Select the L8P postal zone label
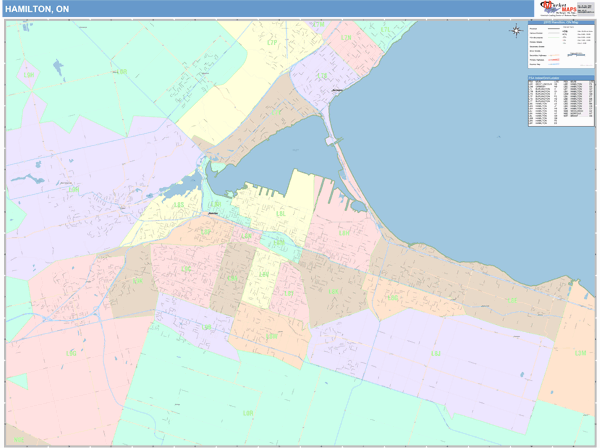Screen dimensions: 600x448 [x=206, y=232]
